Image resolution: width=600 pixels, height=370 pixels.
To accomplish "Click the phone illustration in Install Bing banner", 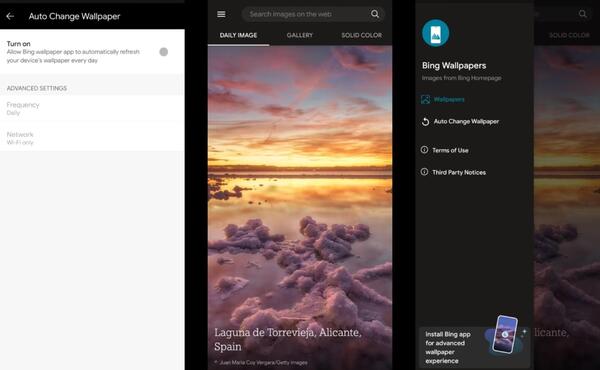I will click(505, 334).
